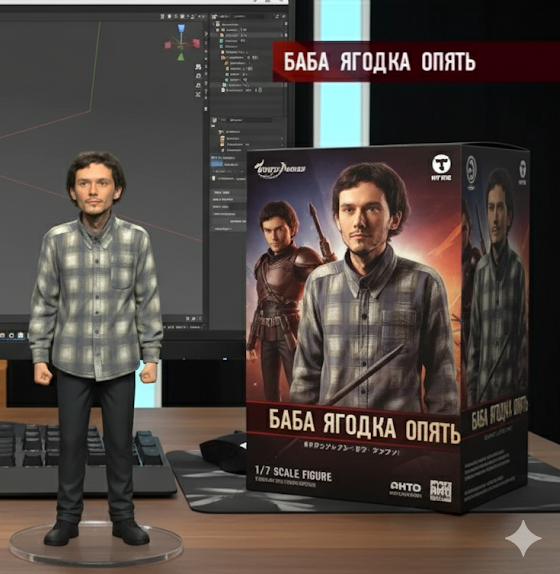Click the blue Z-axis handle on the viewport gizmo

(182, 29)
